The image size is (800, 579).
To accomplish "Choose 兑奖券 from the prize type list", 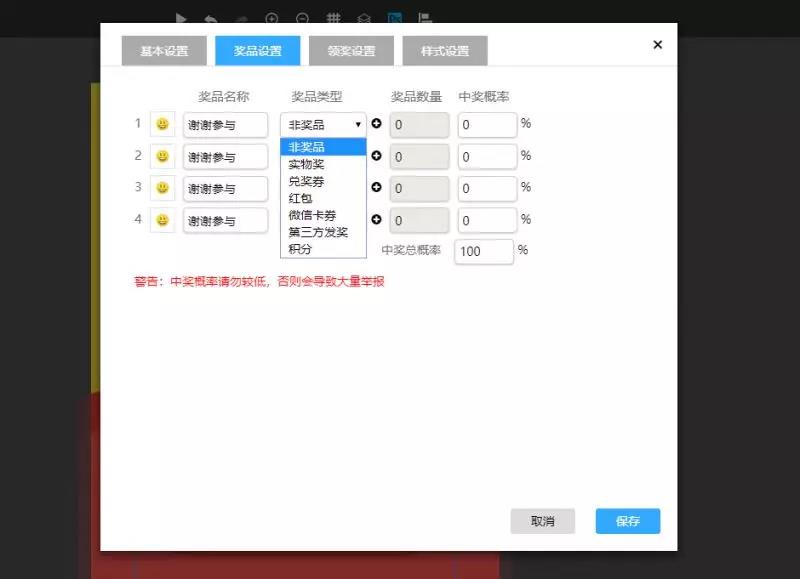I will [x=323, y=181].
